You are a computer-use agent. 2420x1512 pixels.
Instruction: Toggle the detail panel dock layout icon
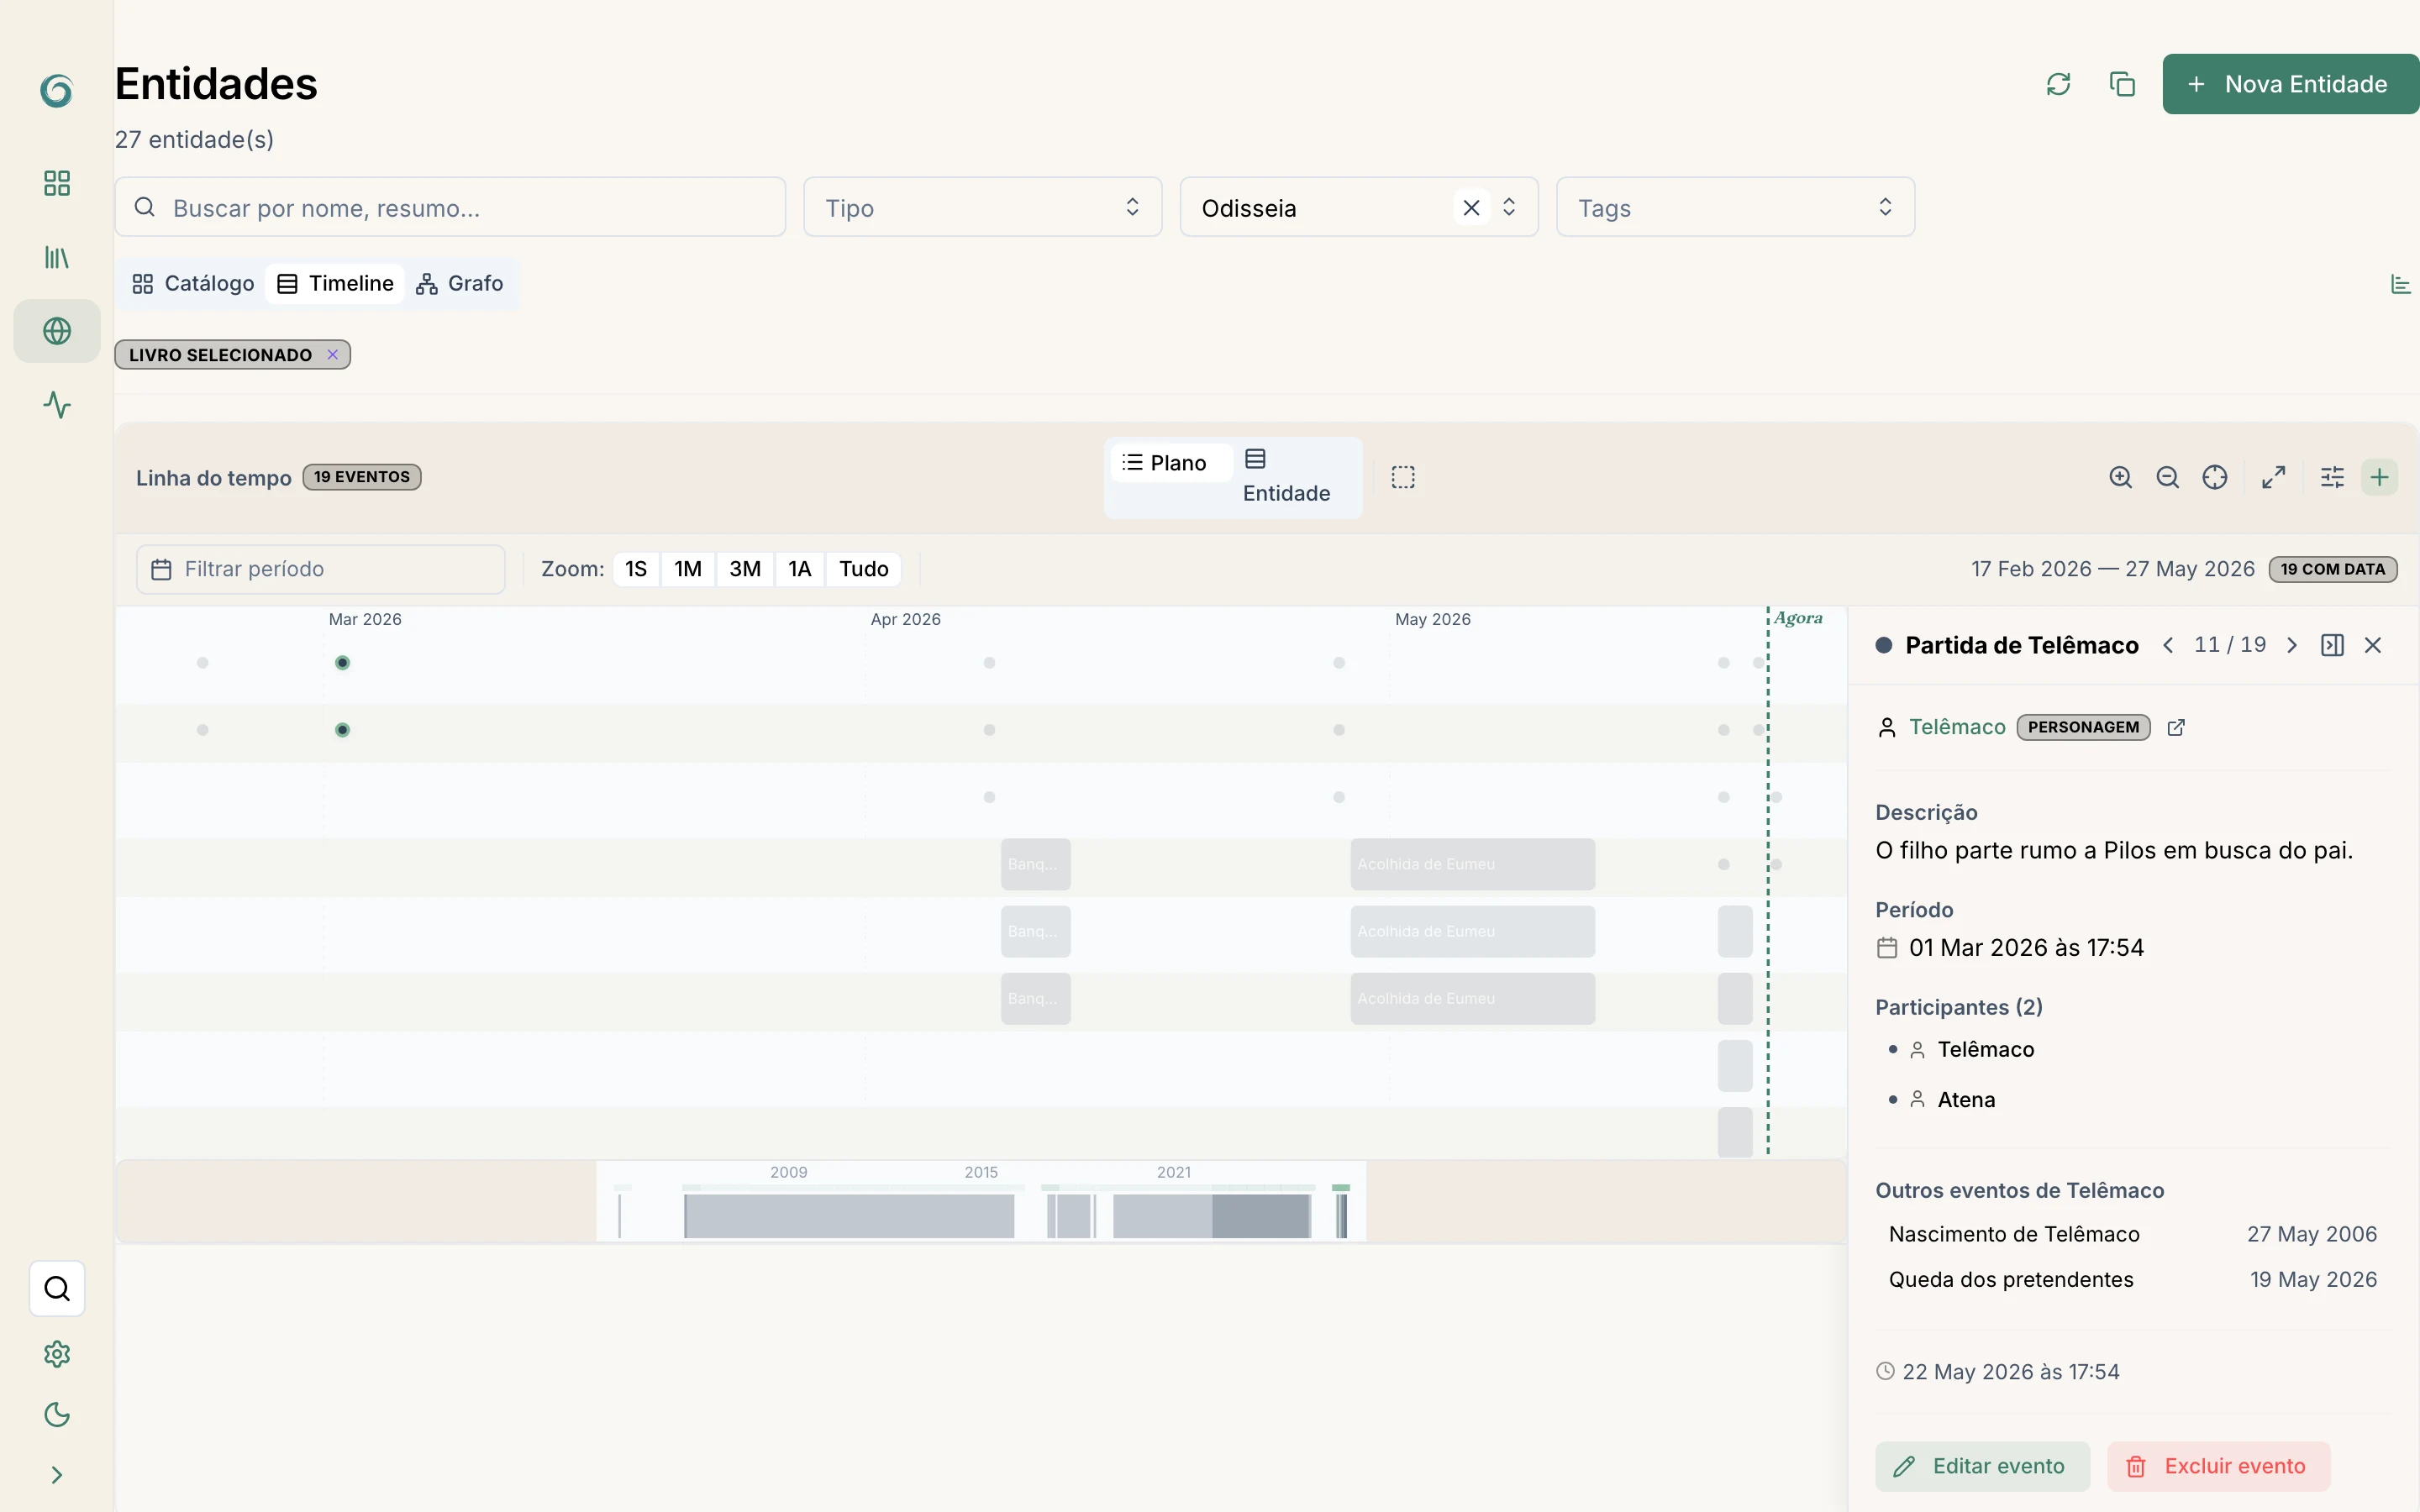click(2332, 645)
